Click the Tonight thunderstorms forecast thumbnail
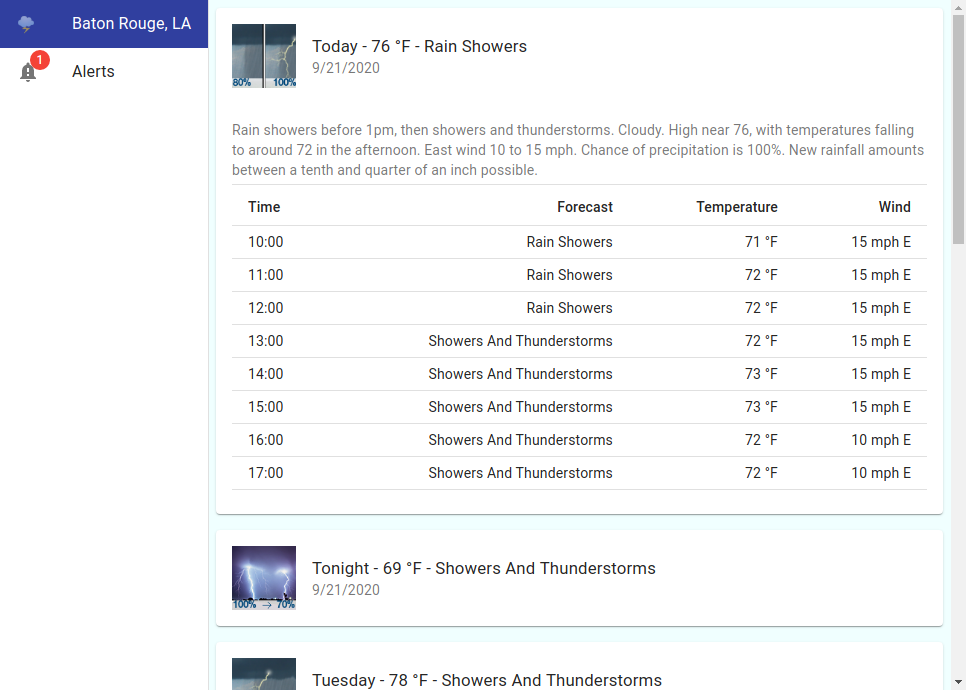Viewport: 966px width, 690px height. pos(264,578)
